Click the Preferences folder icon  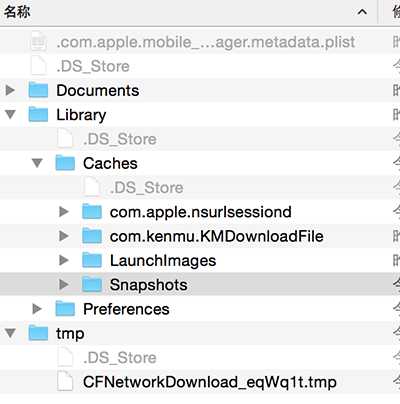pos(65,309)
